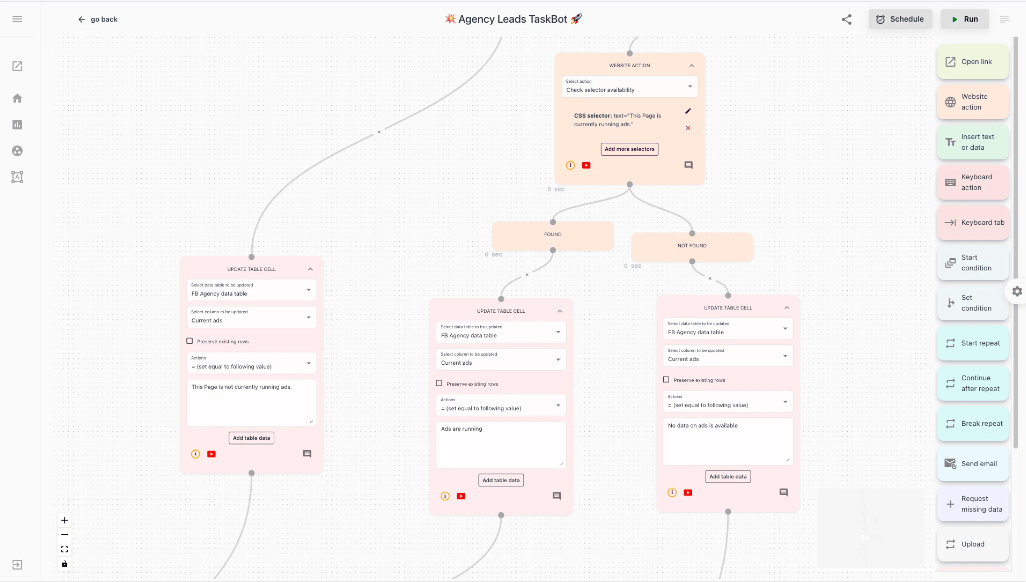Screen dimensions: 1026x582
Task: Click the share icon in top bar
Action: pos(847,19)
